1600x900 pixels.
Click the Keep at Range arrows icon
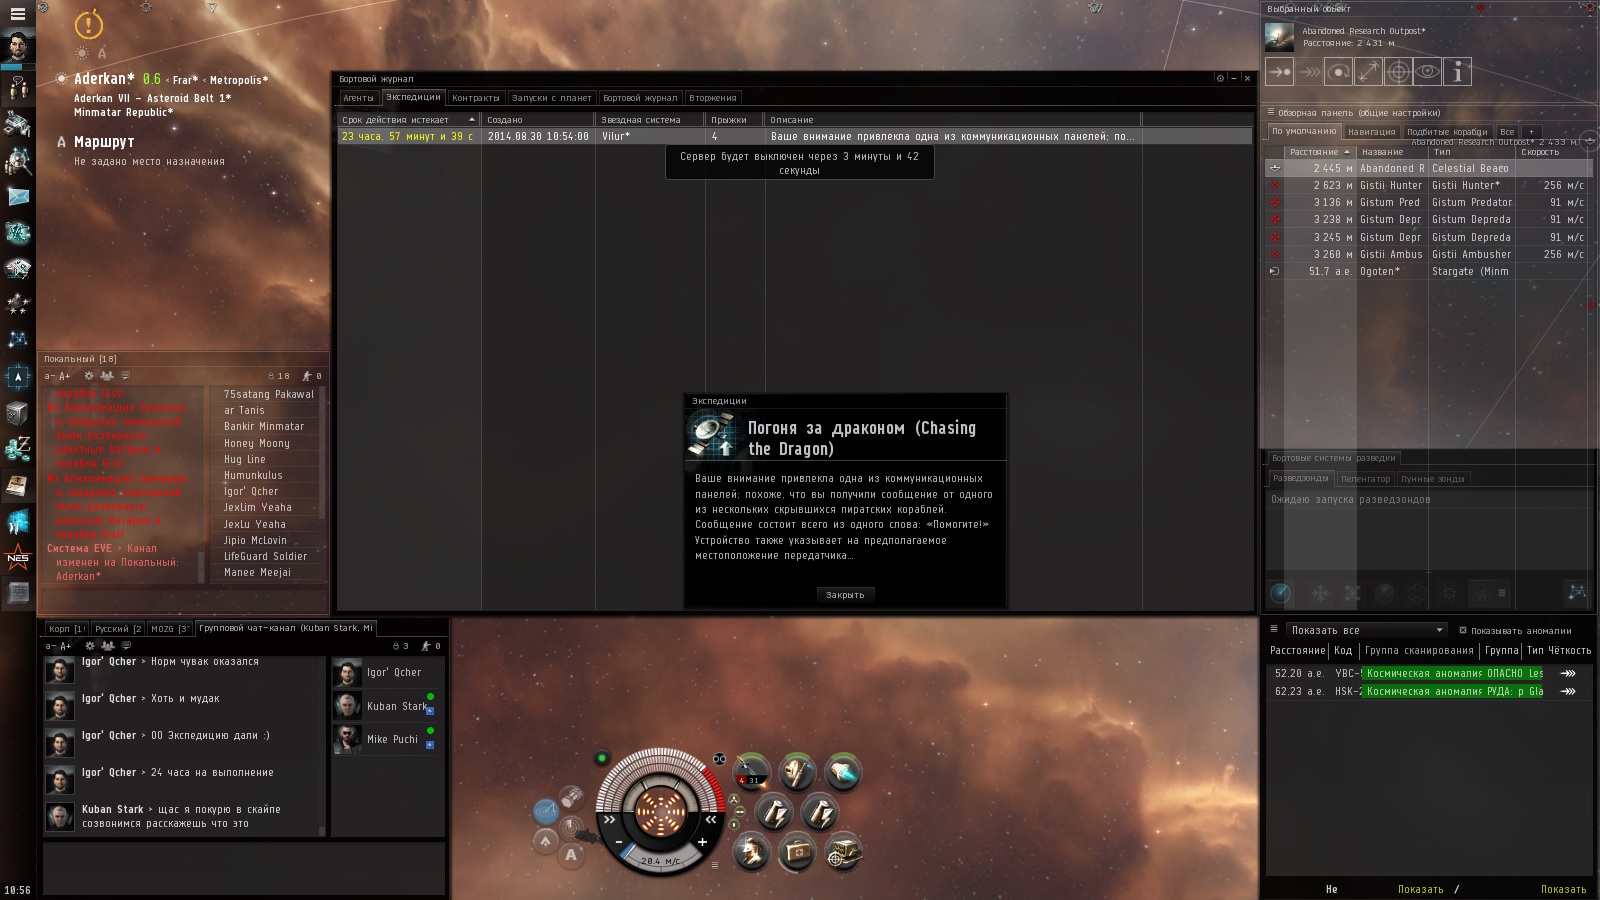tap(1369, 72)
